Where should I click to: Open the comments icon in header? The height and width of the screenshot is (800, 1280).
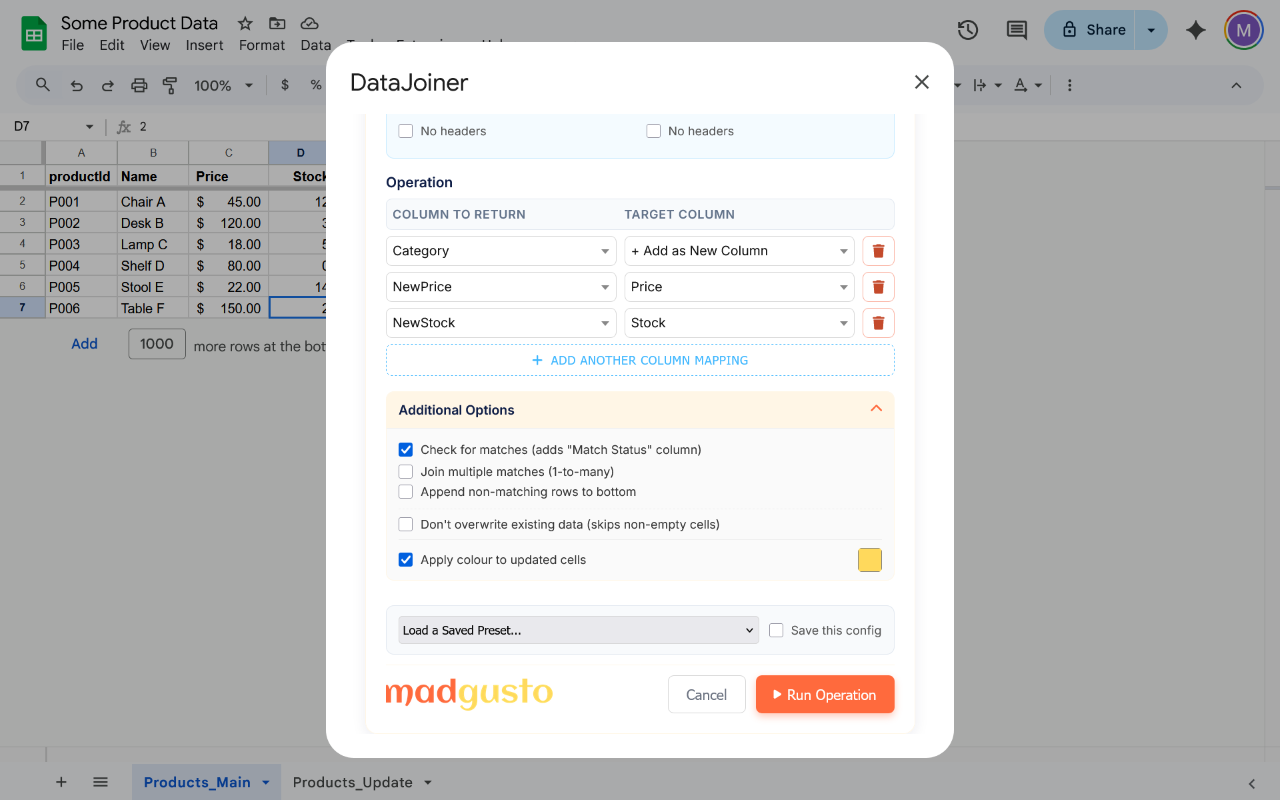coord(1016,30)
